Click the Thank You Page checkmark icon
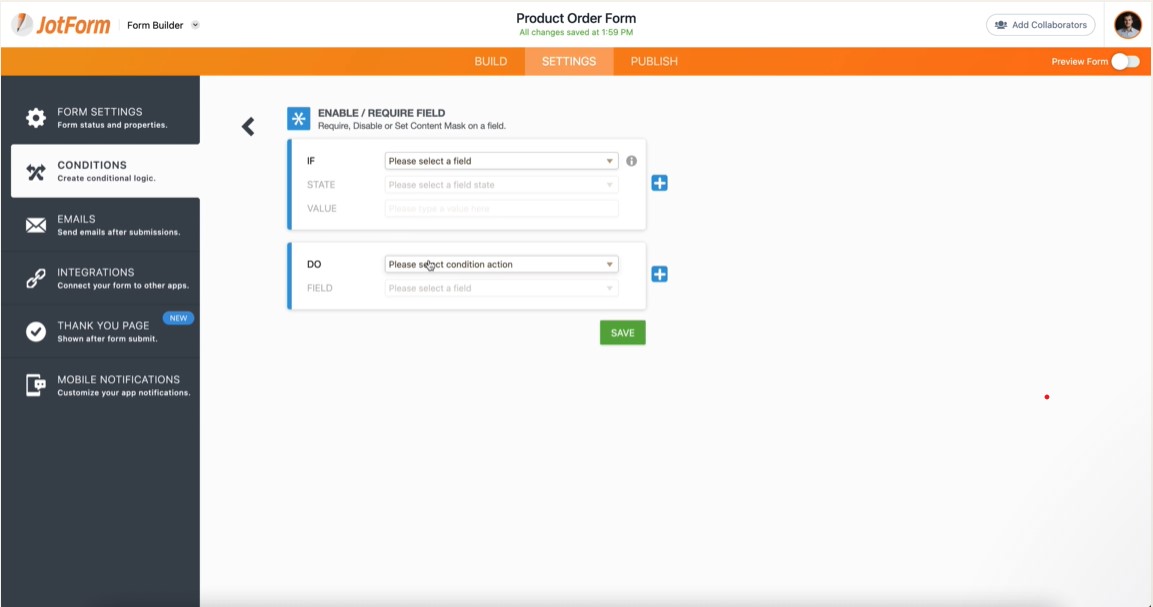 pos(35,332)
